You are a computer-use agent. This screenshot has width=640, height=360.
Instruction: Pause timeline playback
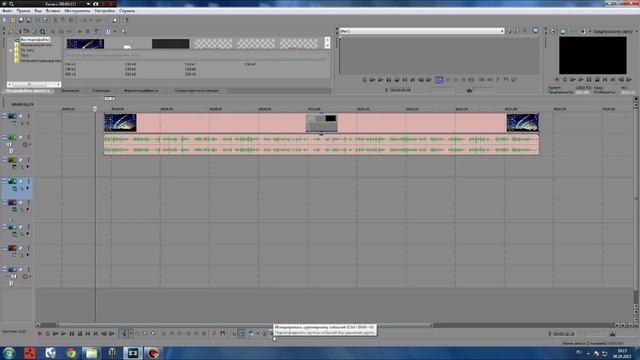72,333
